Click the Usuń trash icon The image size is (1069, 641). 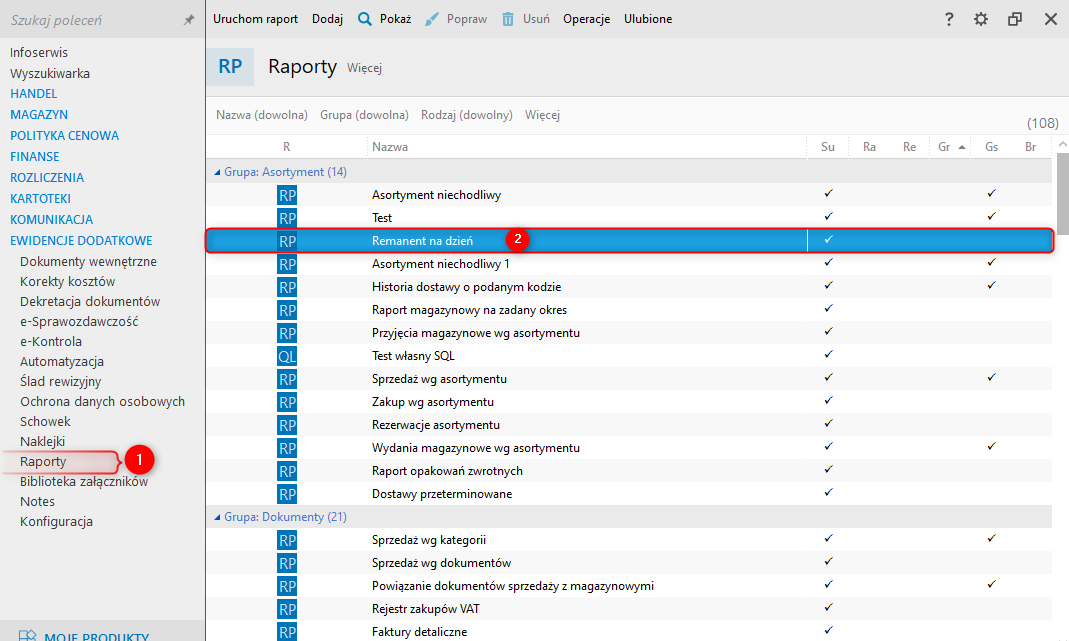click(508, 19)
